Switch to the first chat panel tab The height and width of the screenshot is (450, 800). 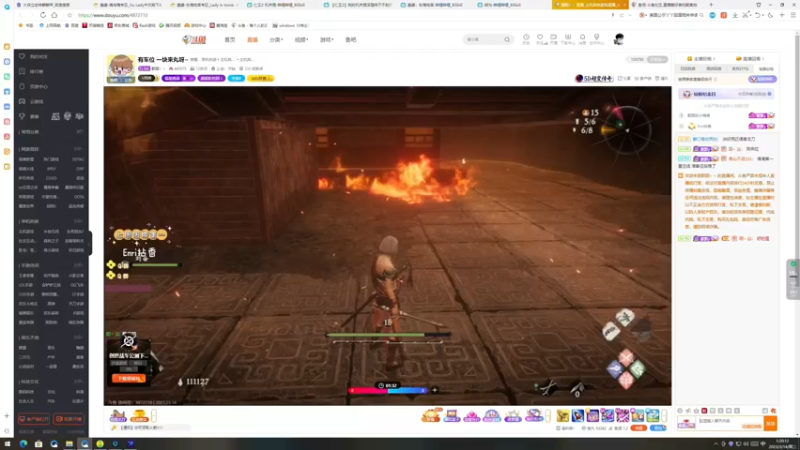point(688,68)
